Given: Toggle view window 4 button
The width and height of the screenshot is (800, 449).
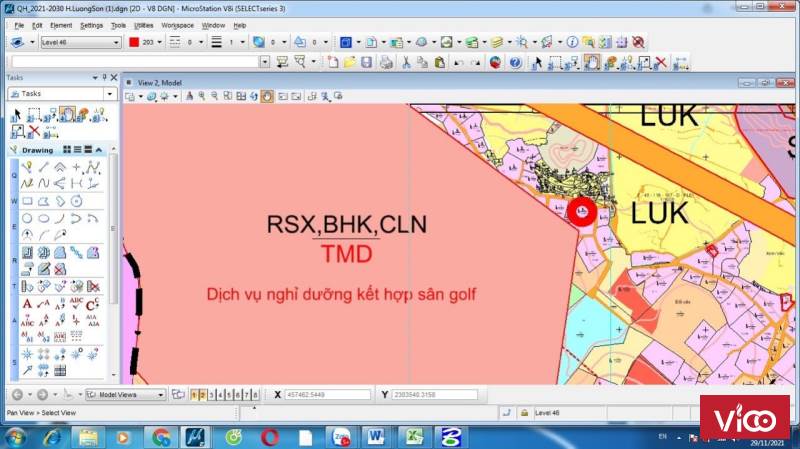Looking at the screenshot, I should [220, 395].
